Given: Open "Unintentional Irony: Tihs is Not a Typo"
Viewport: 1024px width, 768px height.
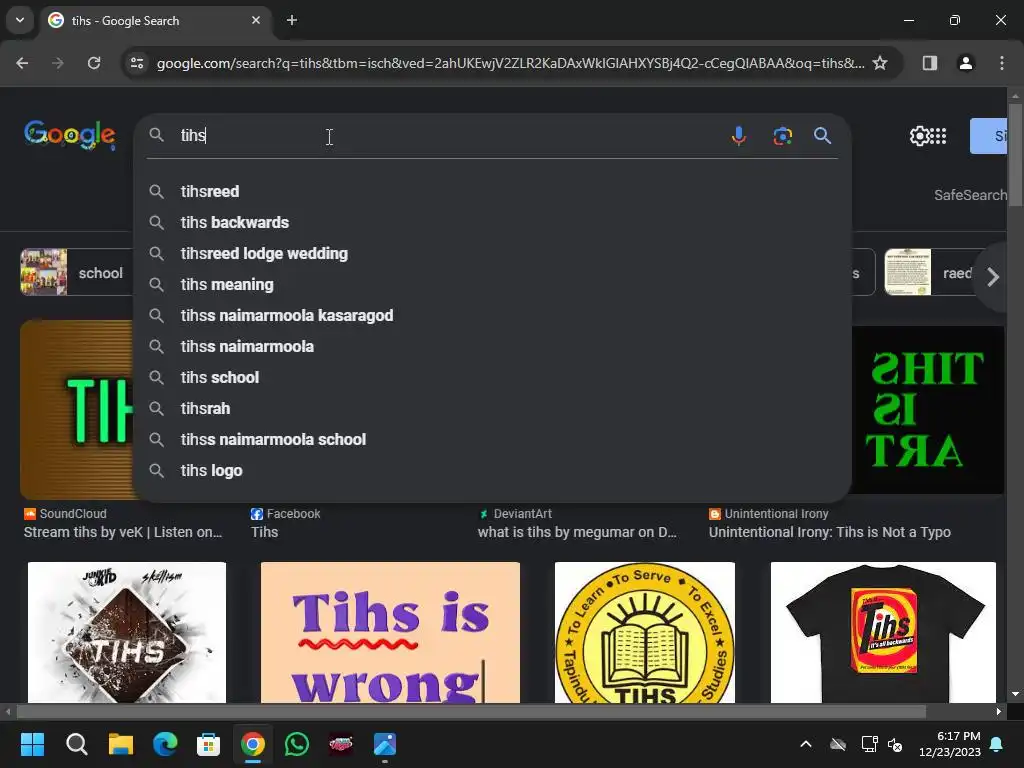Looking at the screenshot, I should tap(829, 532).
